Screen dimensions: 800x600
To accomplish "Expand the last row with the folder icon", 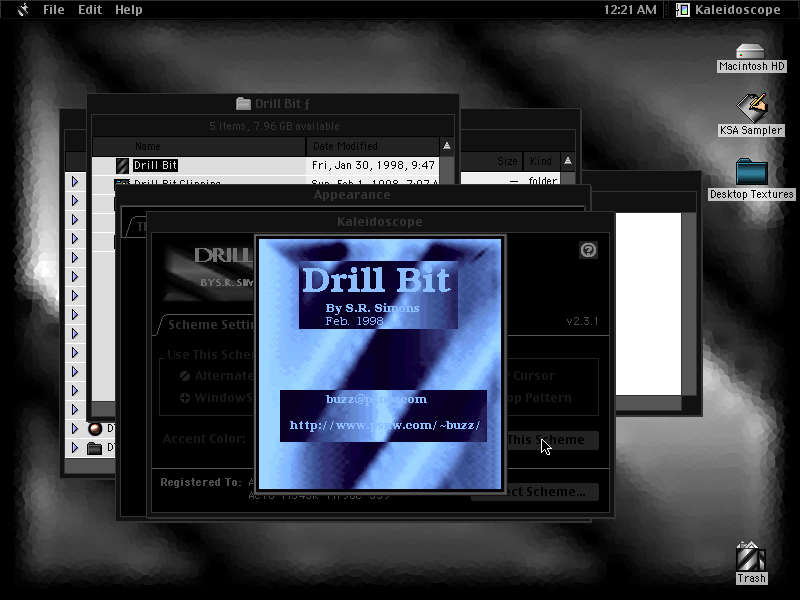I will [x=75, y=448].
